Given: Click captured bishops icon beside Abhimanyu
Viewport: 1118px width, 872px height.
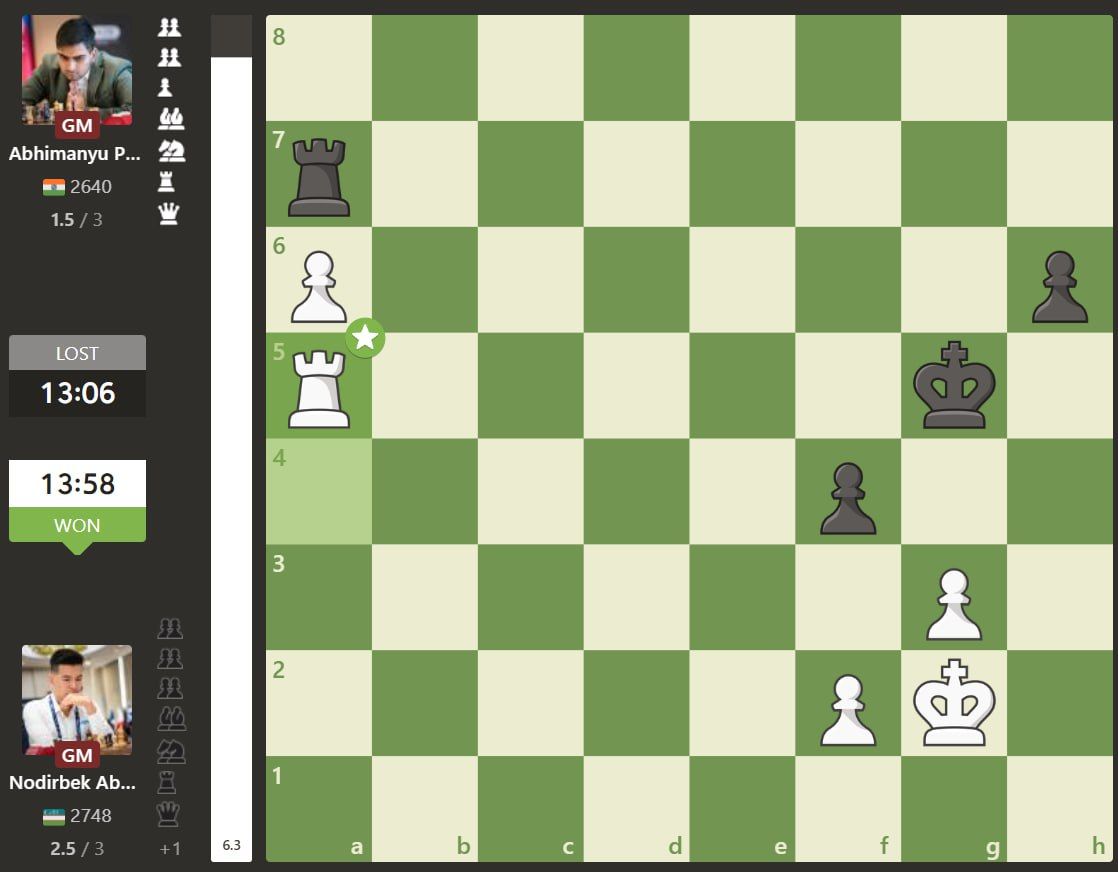Looking at the screenshot, I should (171, 118).
